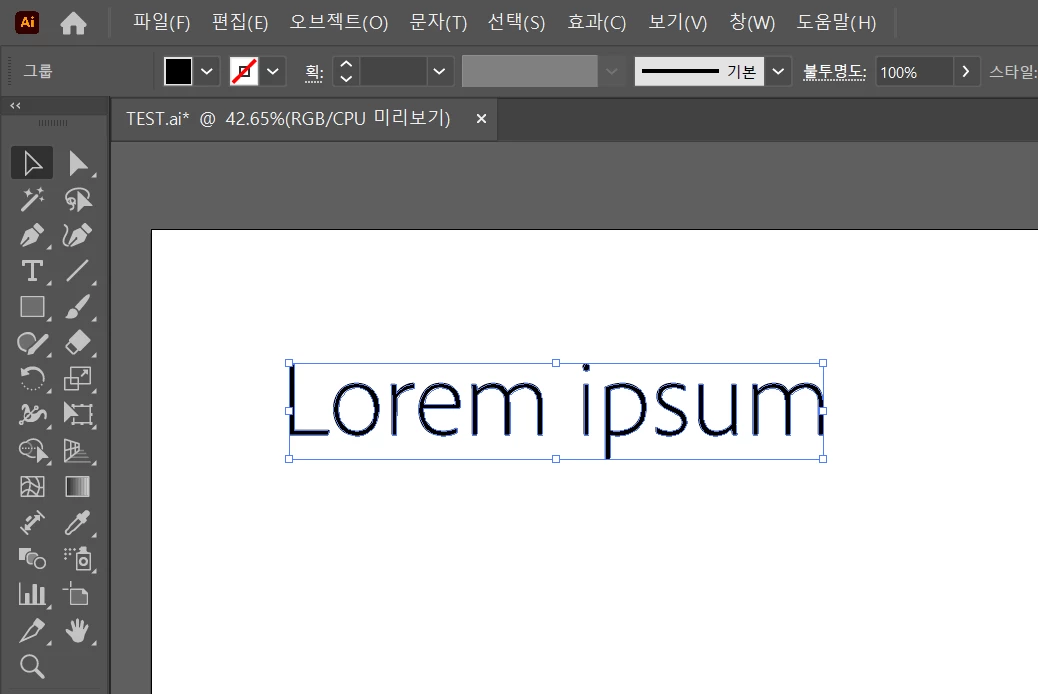Screen dimensions: 1038x694
Task: Open the 효과(C) menu
Action: click(596, 23)
